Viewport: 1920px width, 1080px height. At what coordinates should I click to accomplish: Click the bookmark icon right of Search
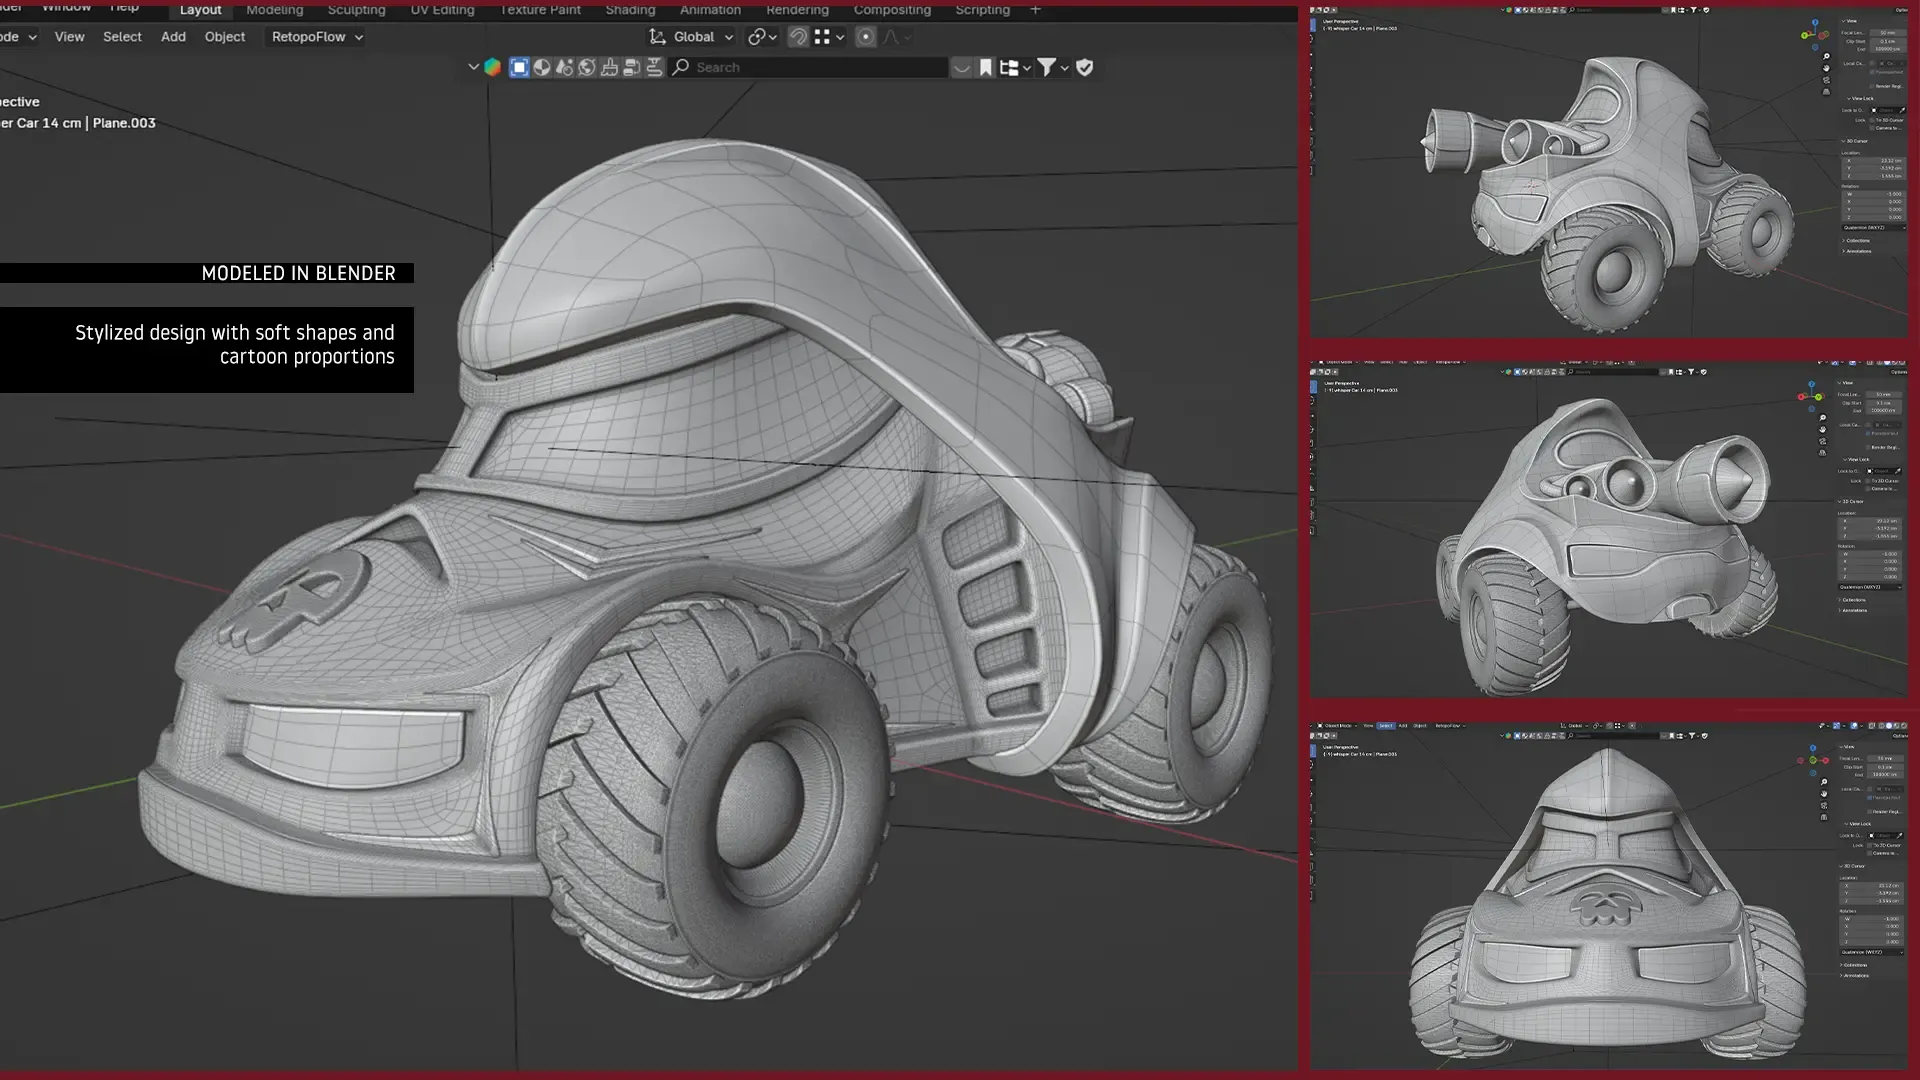click(x=986, y=67)
